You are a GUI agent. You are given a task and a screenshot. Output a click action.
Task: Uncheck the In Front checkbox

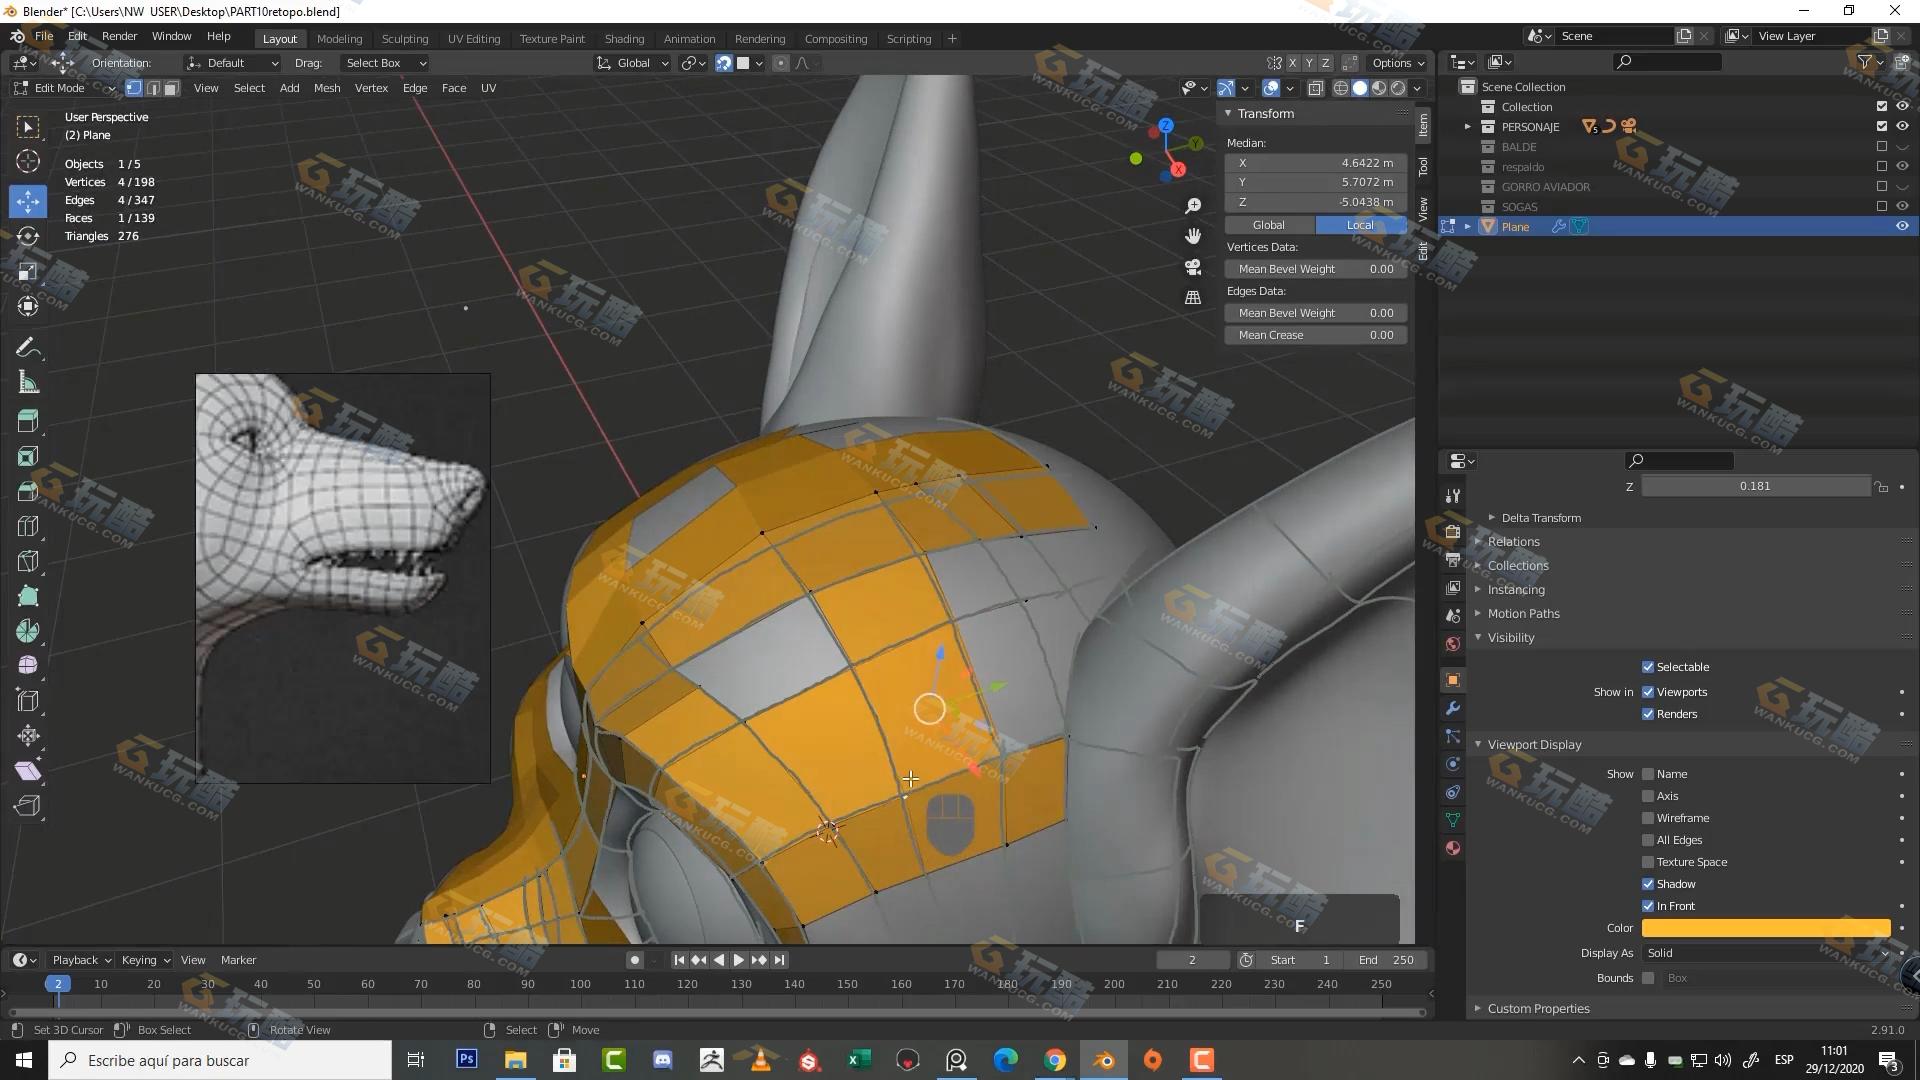click(x=1648, y=906)
